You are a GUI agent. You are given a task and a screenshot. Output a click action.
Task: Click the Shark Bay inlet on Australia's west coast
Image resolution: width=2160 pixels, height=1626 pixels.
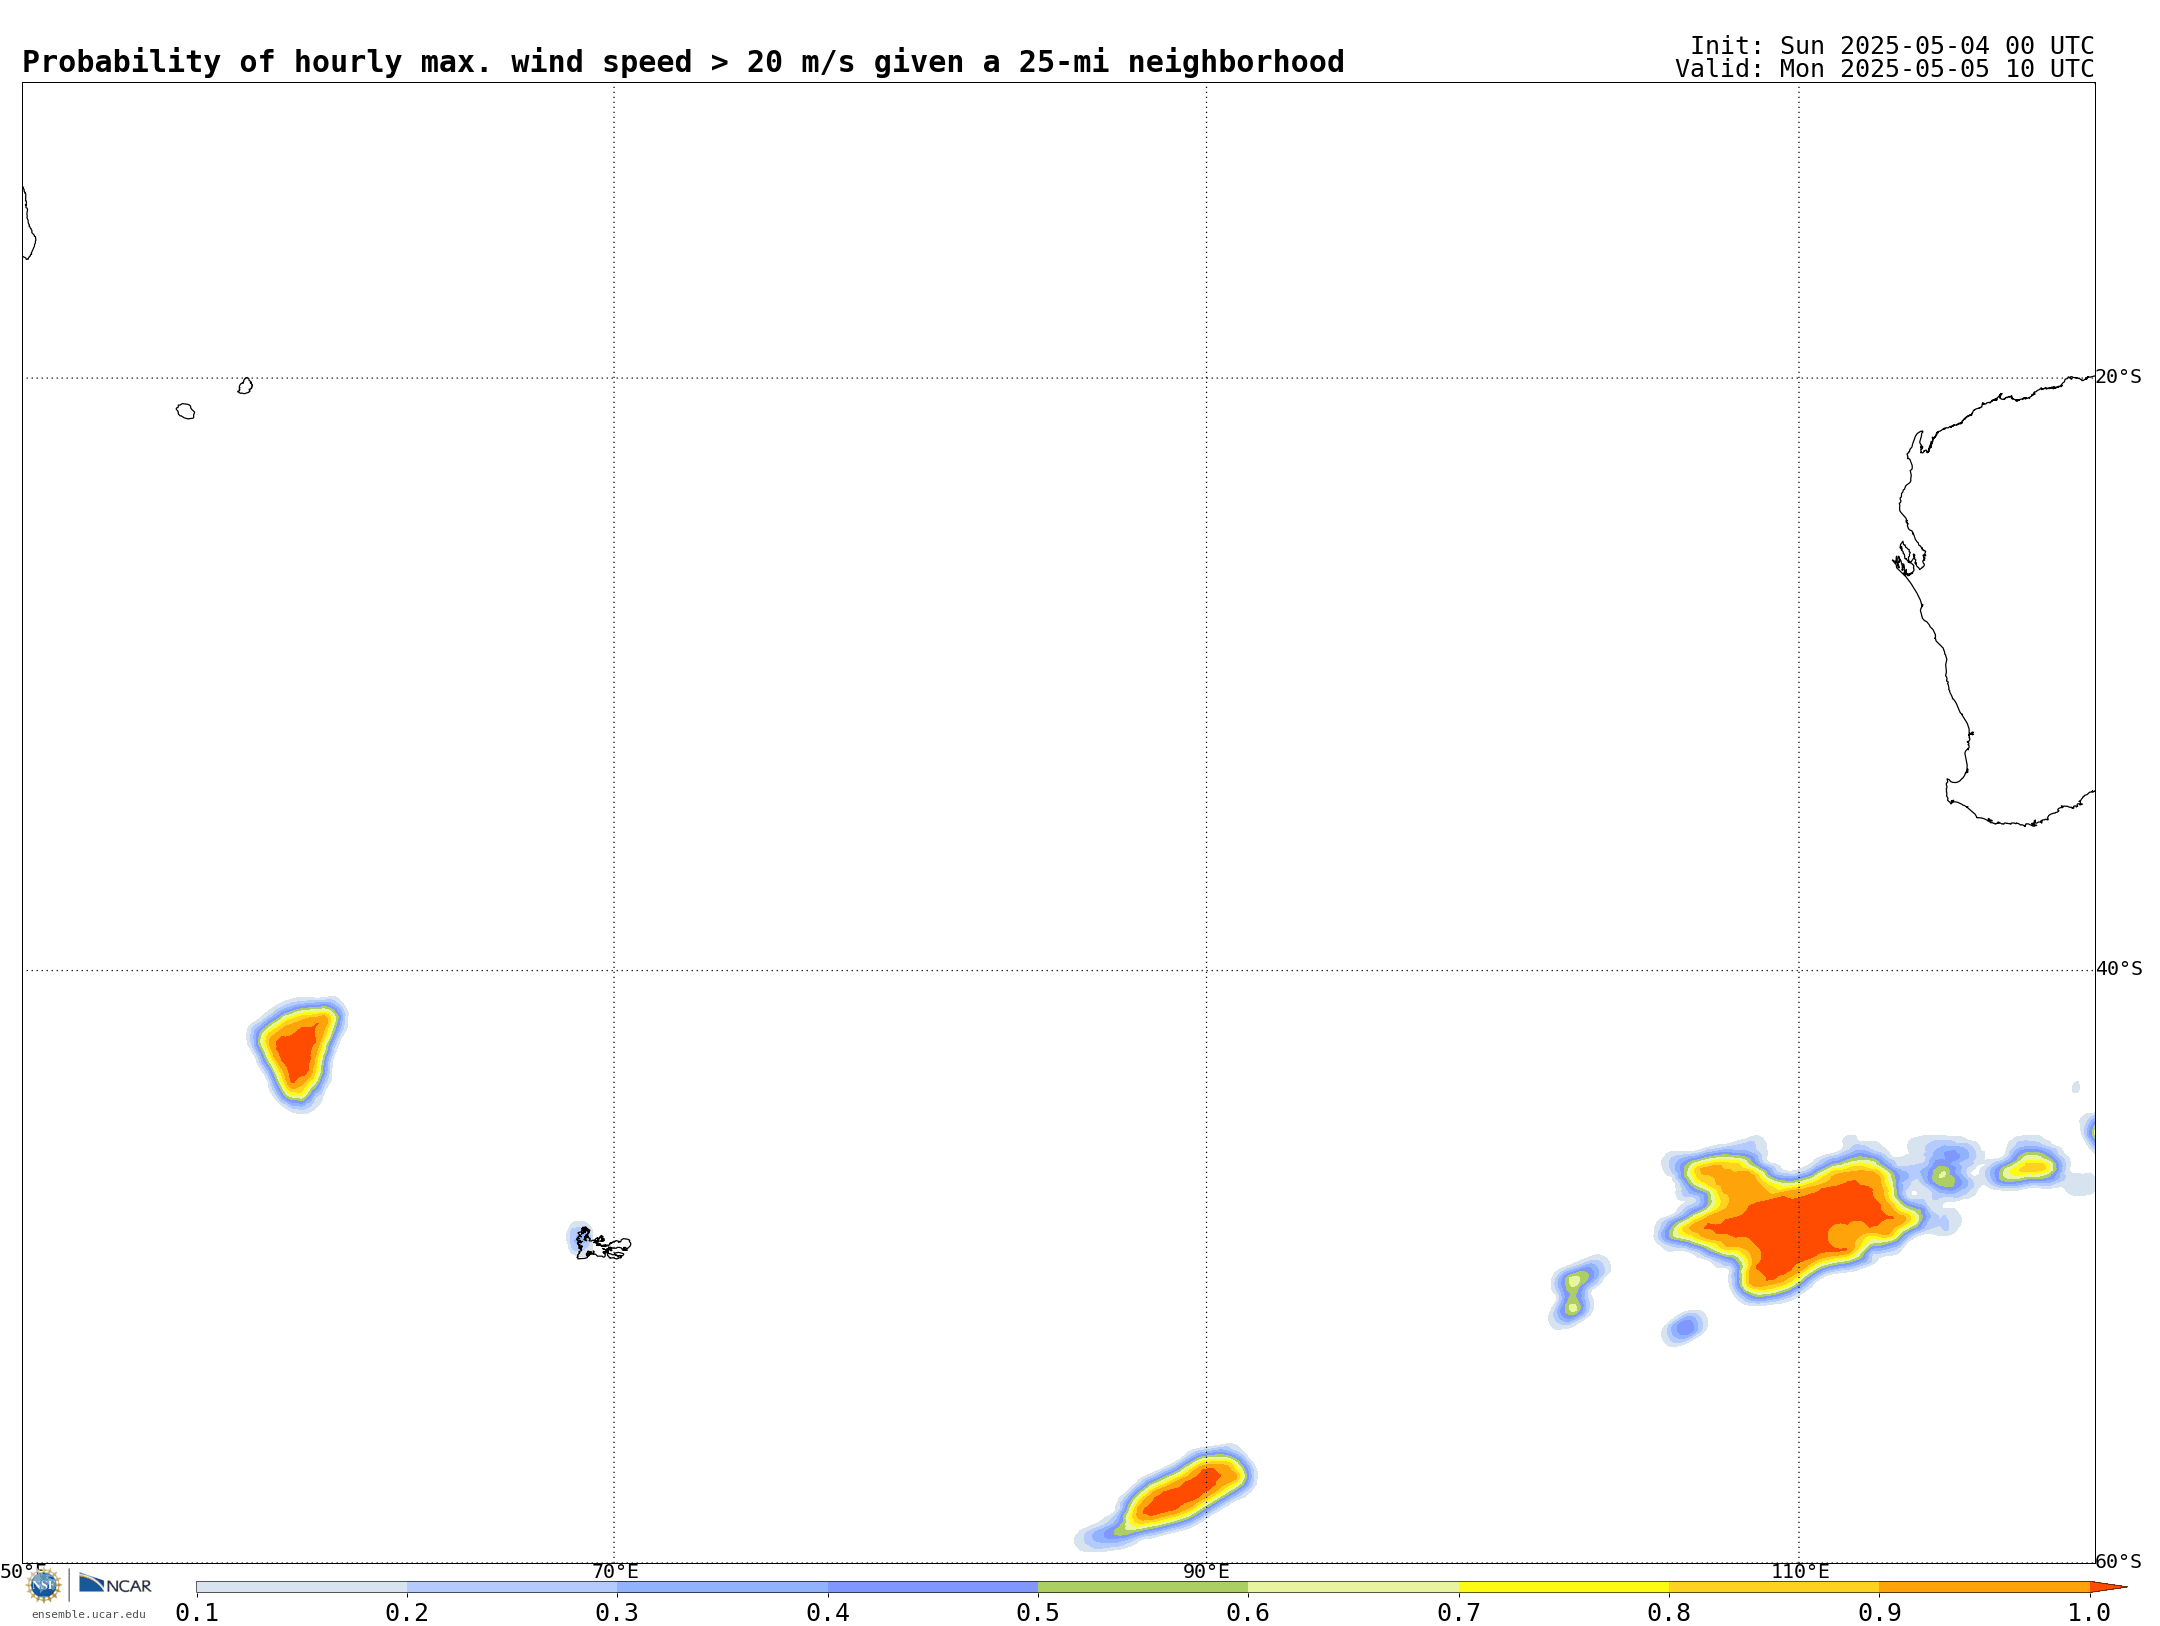point(1908,559)
